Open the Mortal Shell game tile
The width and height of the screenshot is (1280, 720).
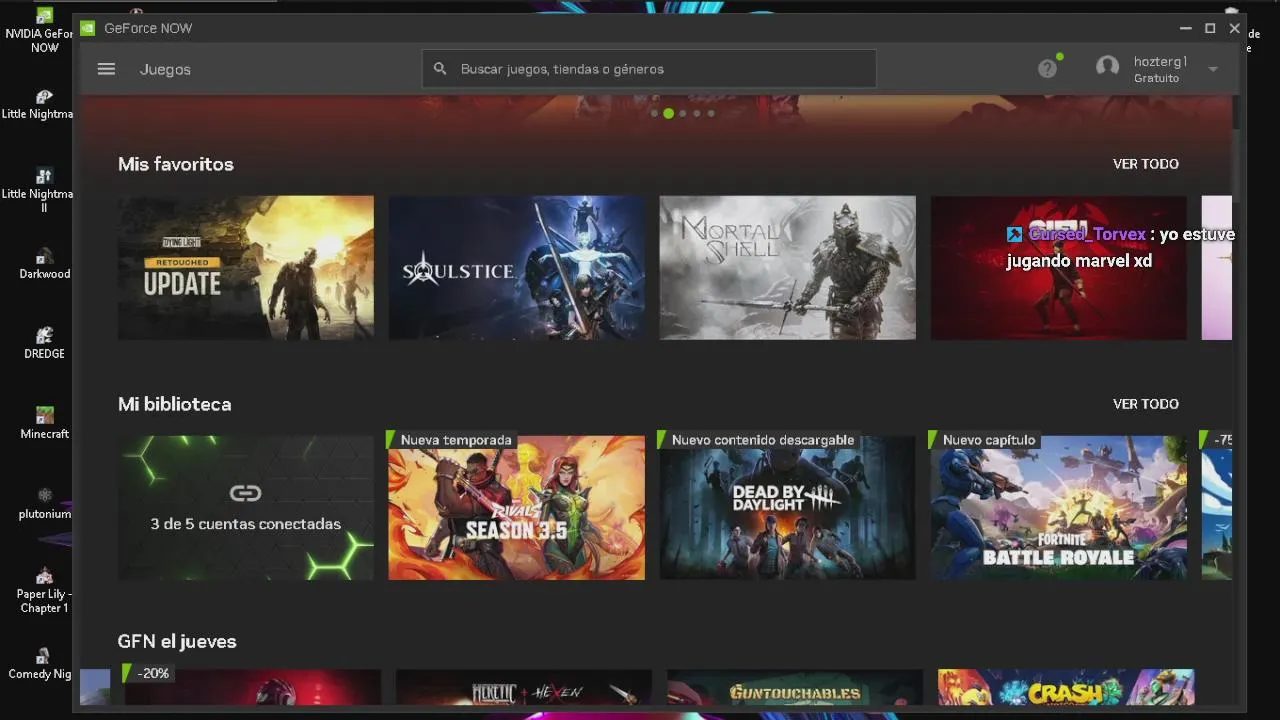coord(788,267)
